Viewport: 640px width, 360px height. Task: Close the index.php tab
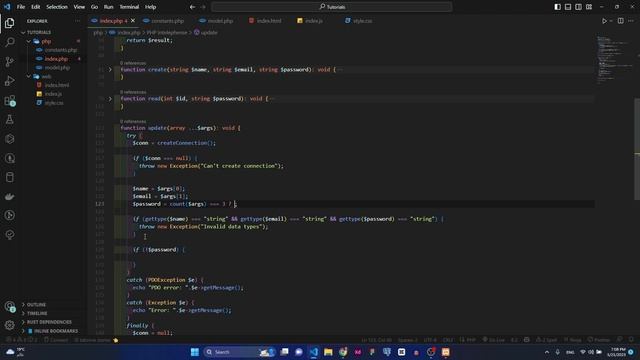point(133,21)
